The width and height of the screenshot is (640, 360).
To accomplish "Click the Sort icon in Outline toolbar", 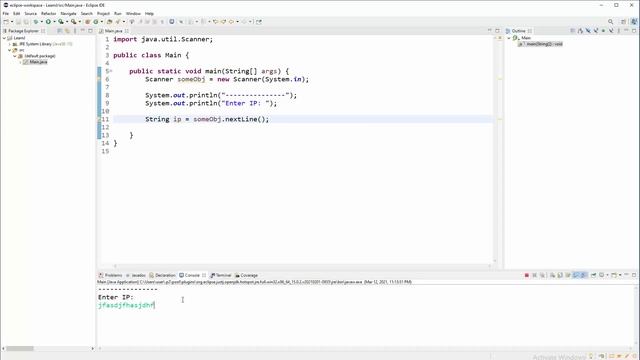I will click(x=580, y=31).
